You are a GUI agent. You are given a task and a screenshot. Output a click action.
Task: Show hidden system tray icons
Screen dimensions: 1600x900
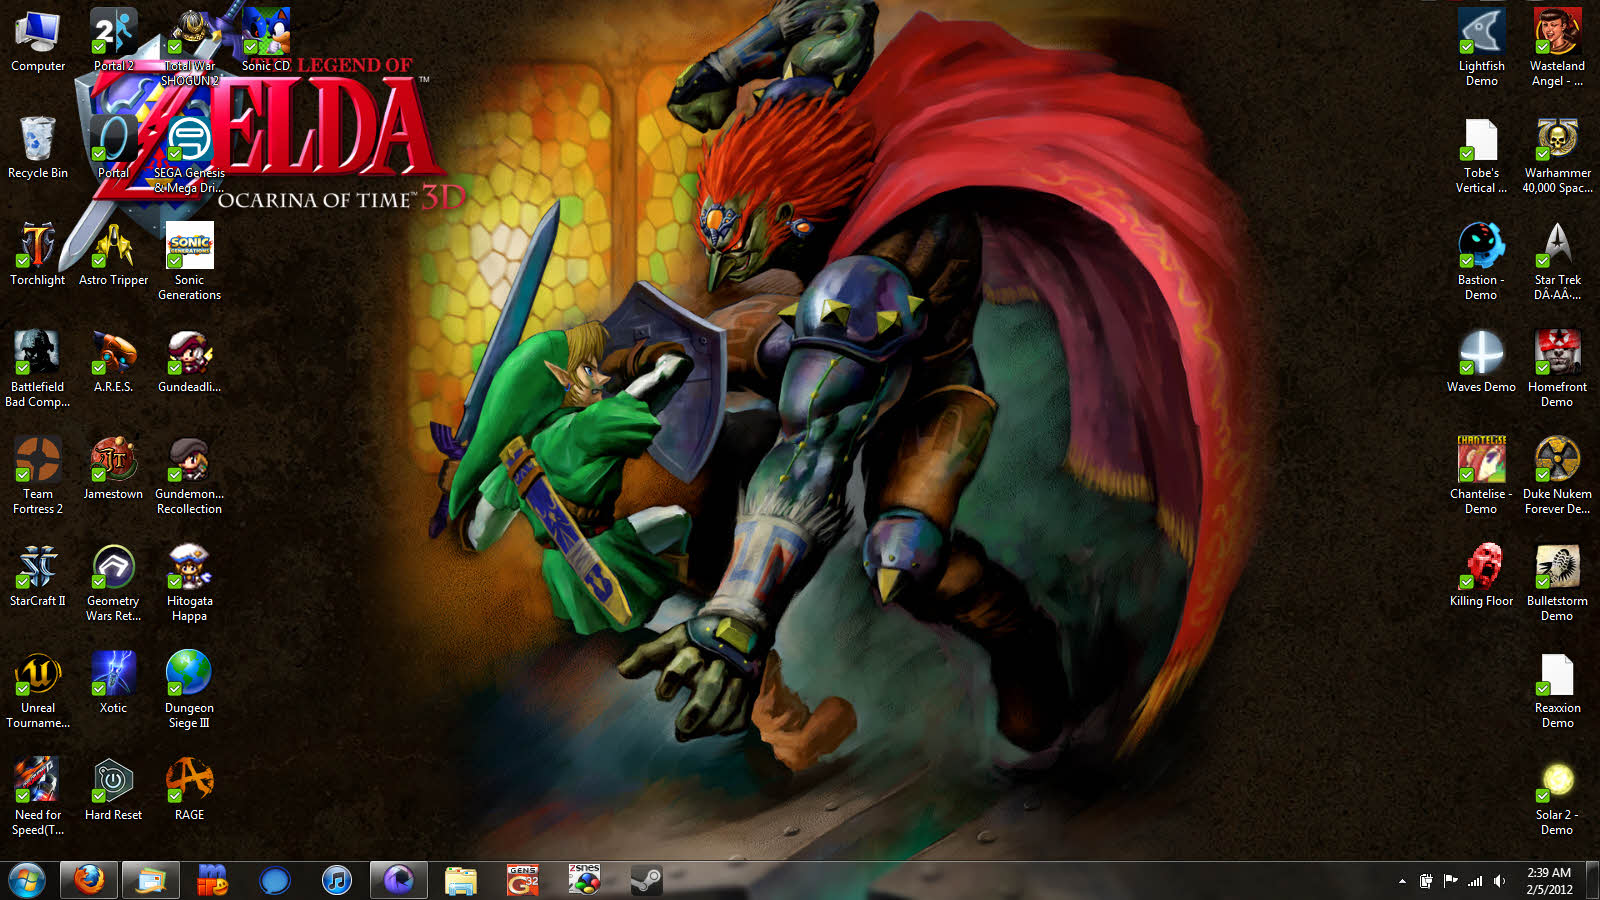tap(1402, 881)
